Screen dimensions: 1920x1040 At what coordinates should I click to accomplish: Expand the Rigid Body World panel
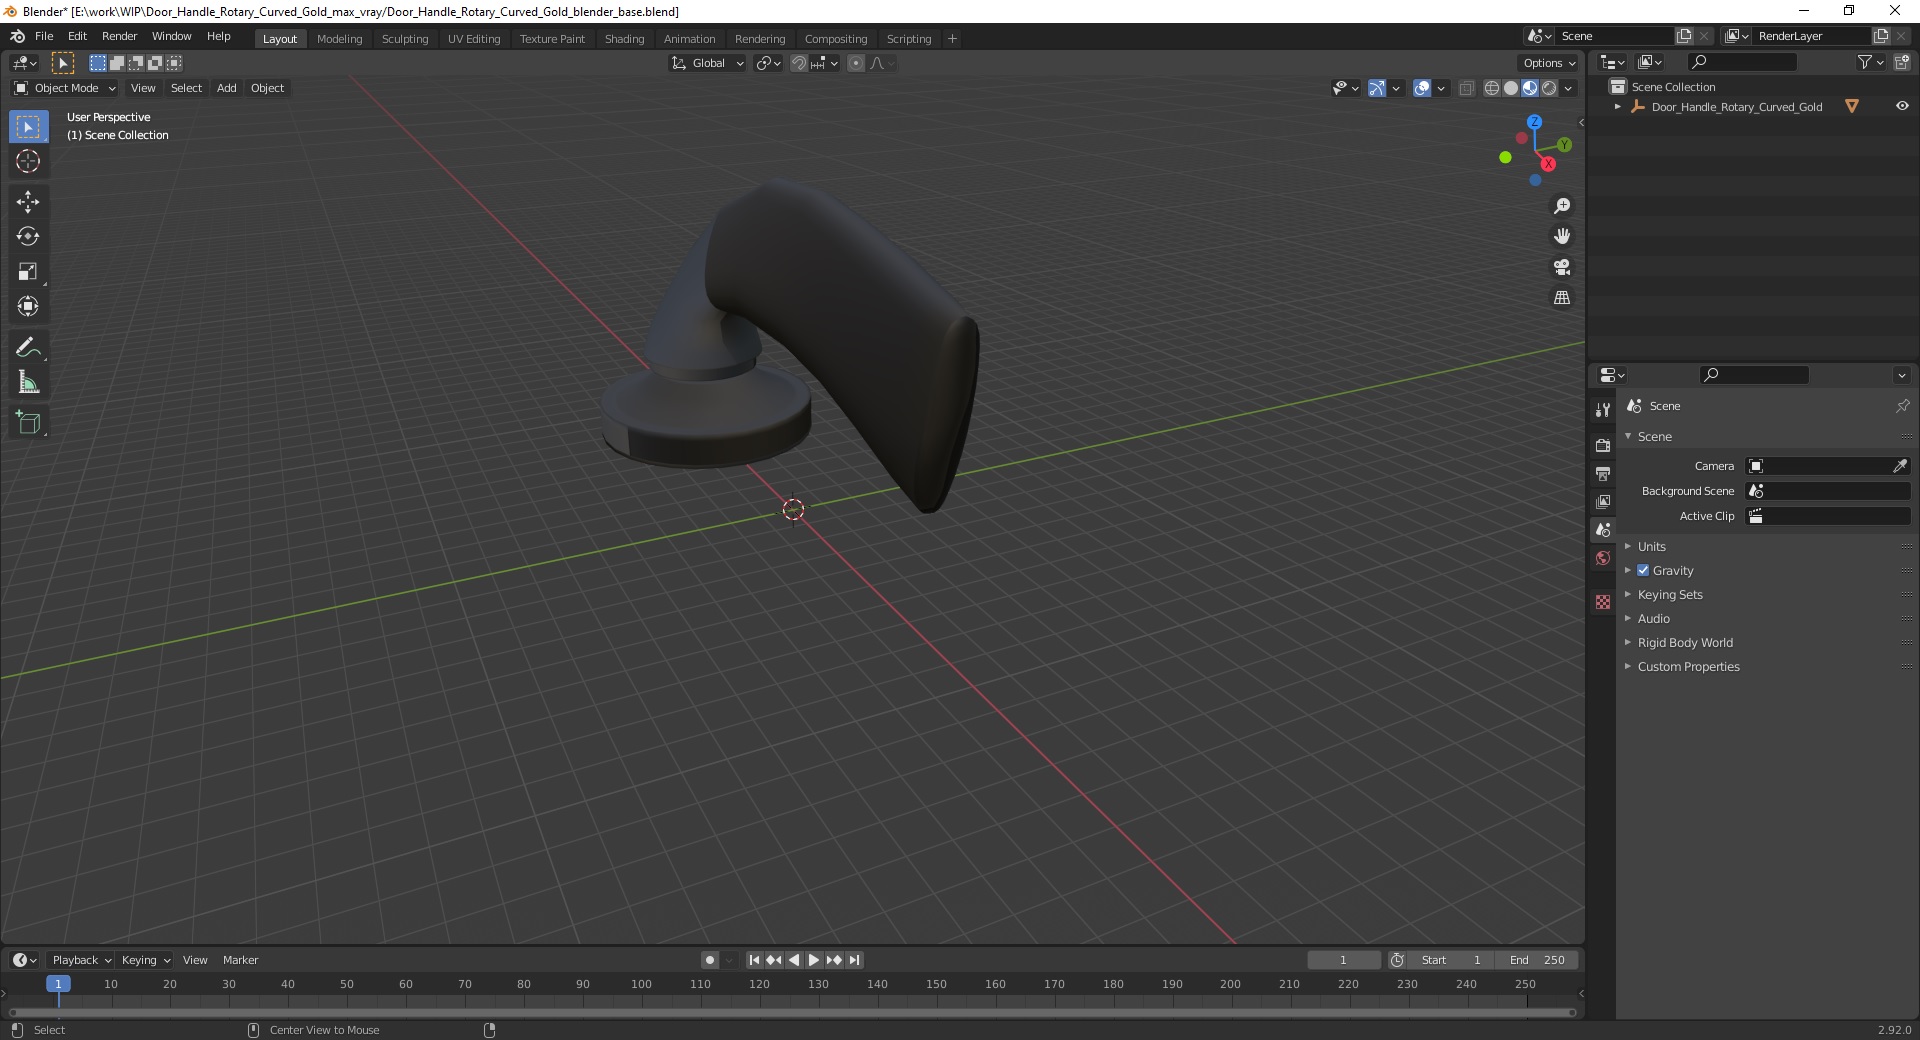[1684, 642]
